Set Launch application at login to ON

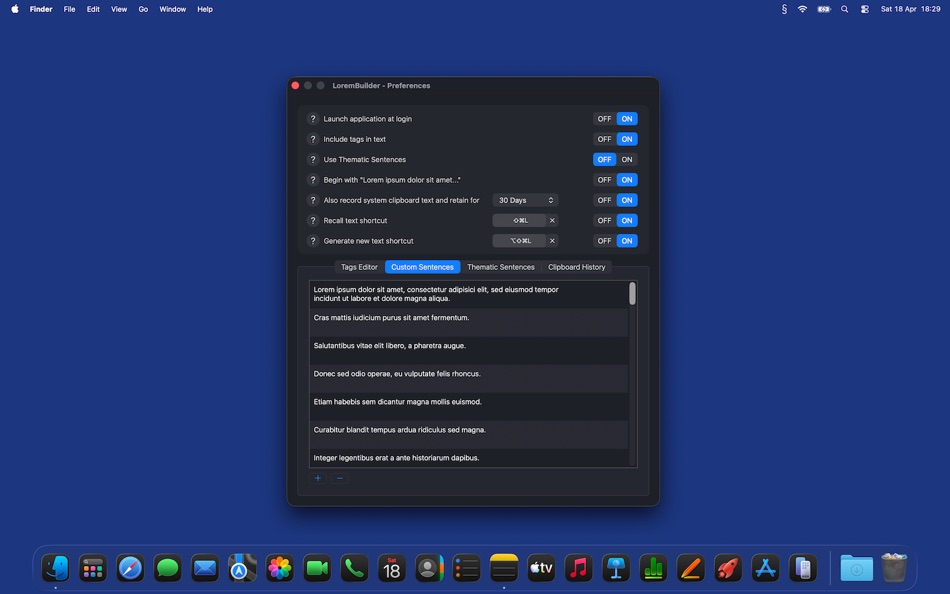pyautogui.click(x=627, y=119)
